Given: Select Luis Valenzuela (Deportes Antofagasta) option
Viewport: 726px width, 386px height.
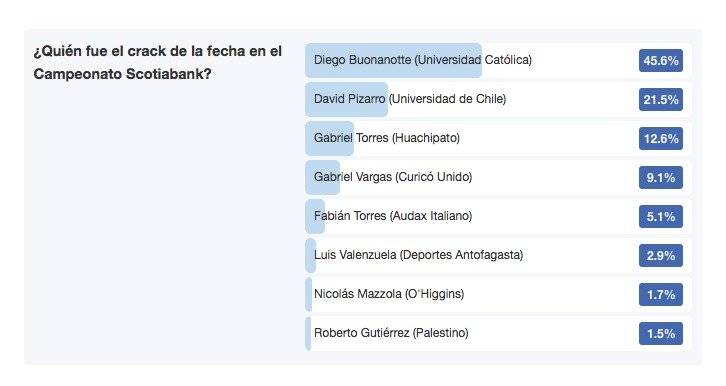Looking at the screenshot, I should coord(498,255).
